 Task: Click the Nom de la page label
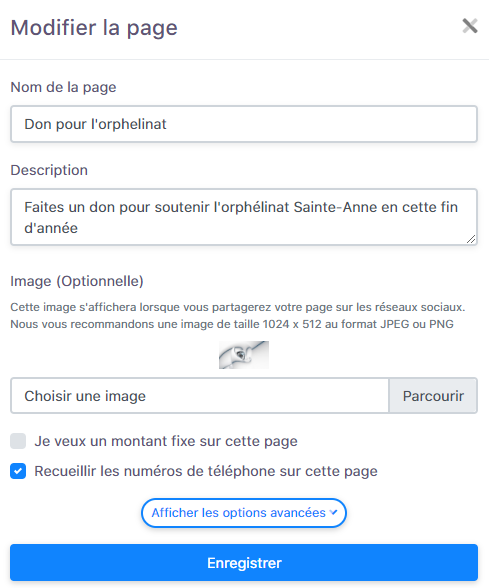pos(63,87)
